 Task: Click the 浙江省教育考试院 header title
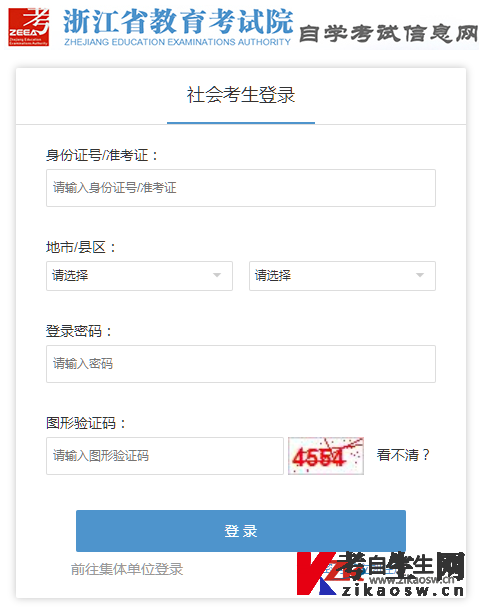(178, 21)
